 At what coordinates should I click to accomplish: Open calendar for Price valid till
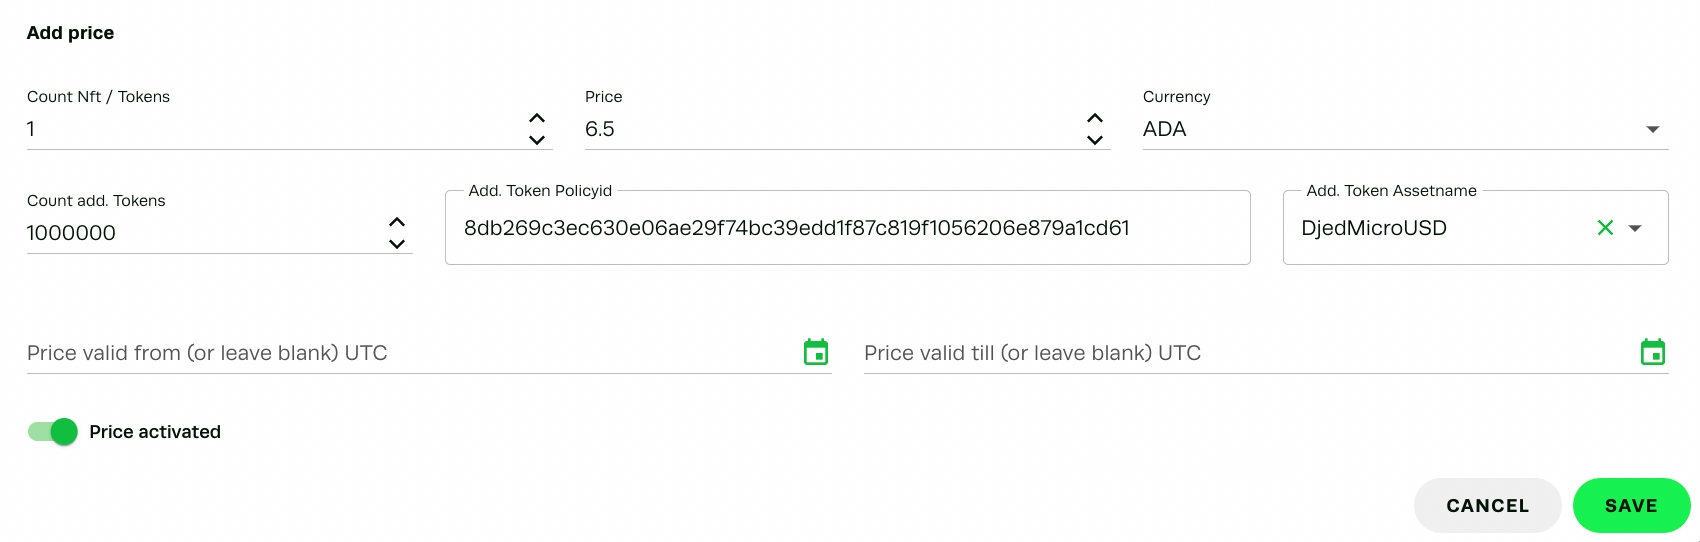[1653, 352]
